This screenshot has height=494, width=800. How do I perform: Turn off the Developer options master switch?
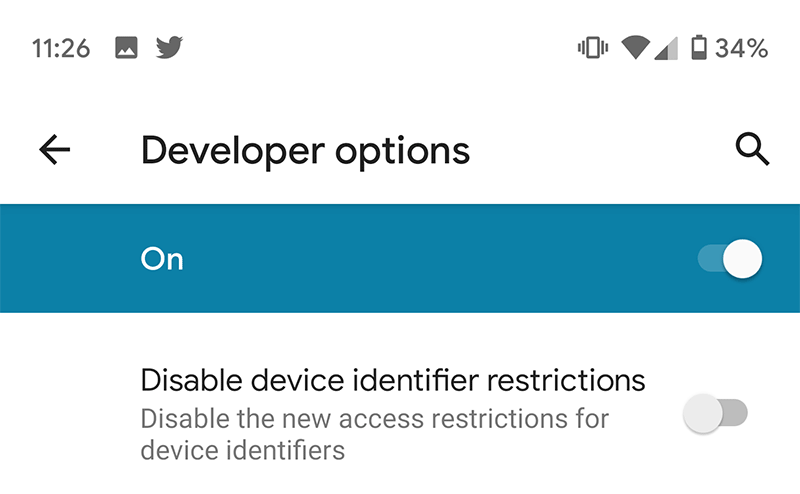pos(730,260)
